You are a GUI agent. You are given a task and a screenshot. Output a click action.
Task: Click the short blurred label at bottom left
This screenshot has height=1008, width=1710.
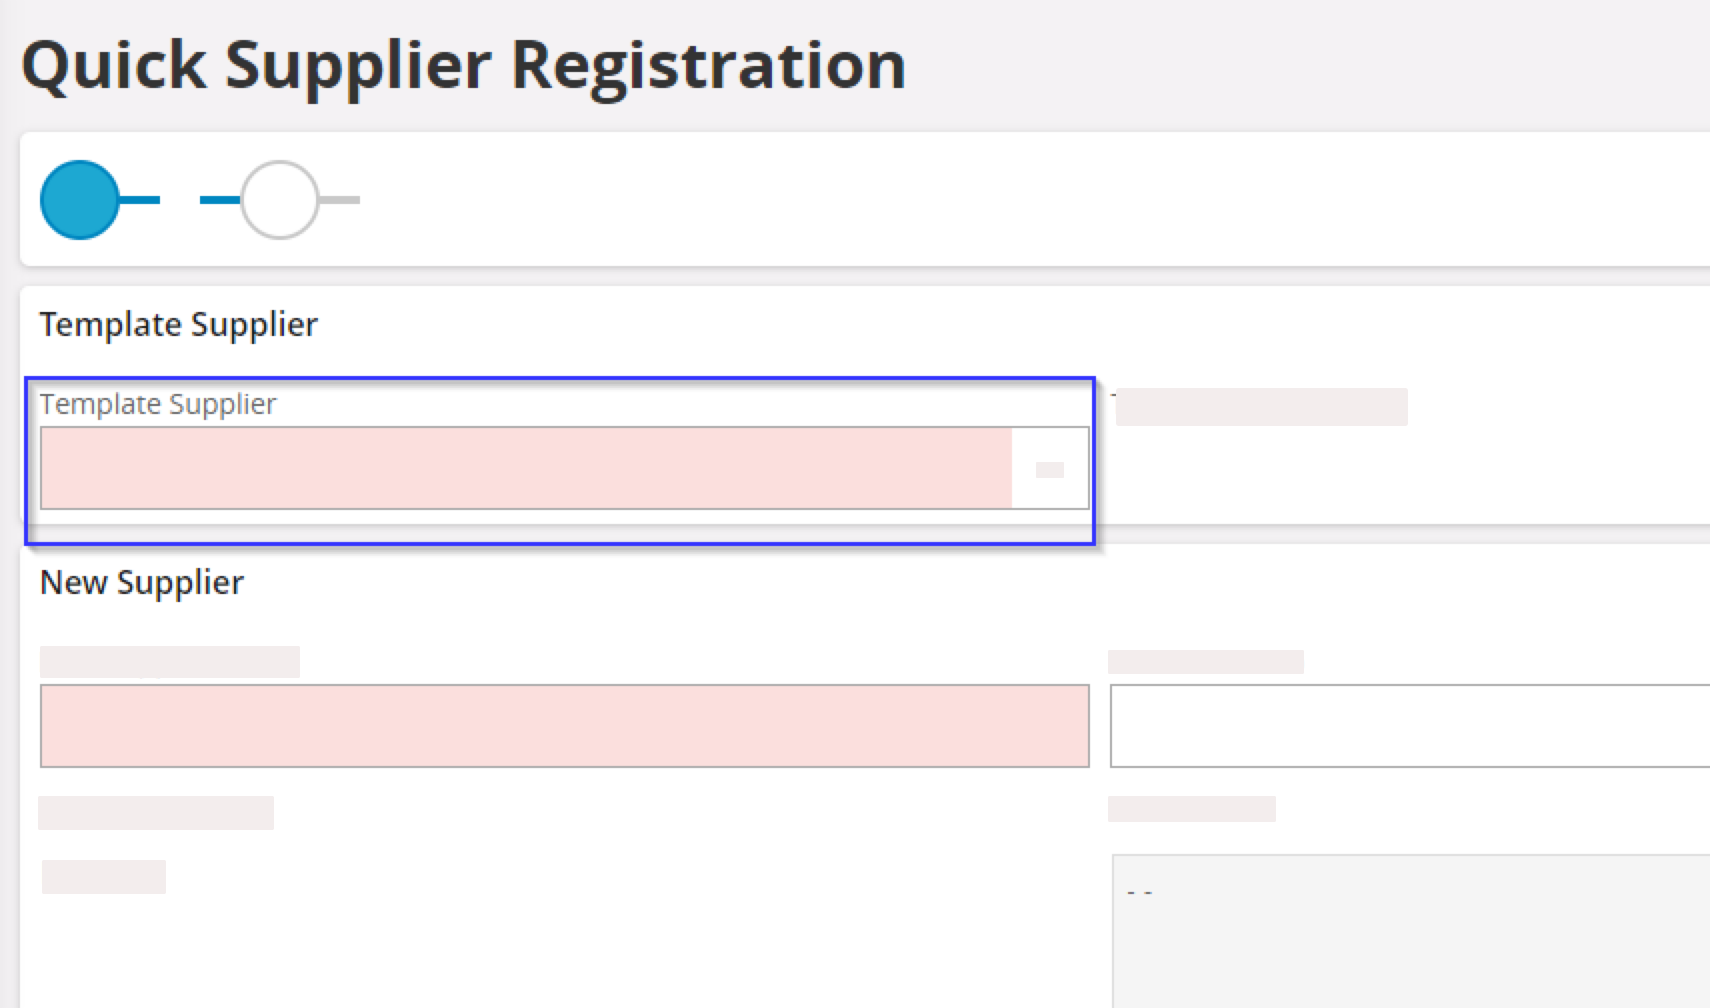pyautogui.click(x=104, y=877)
